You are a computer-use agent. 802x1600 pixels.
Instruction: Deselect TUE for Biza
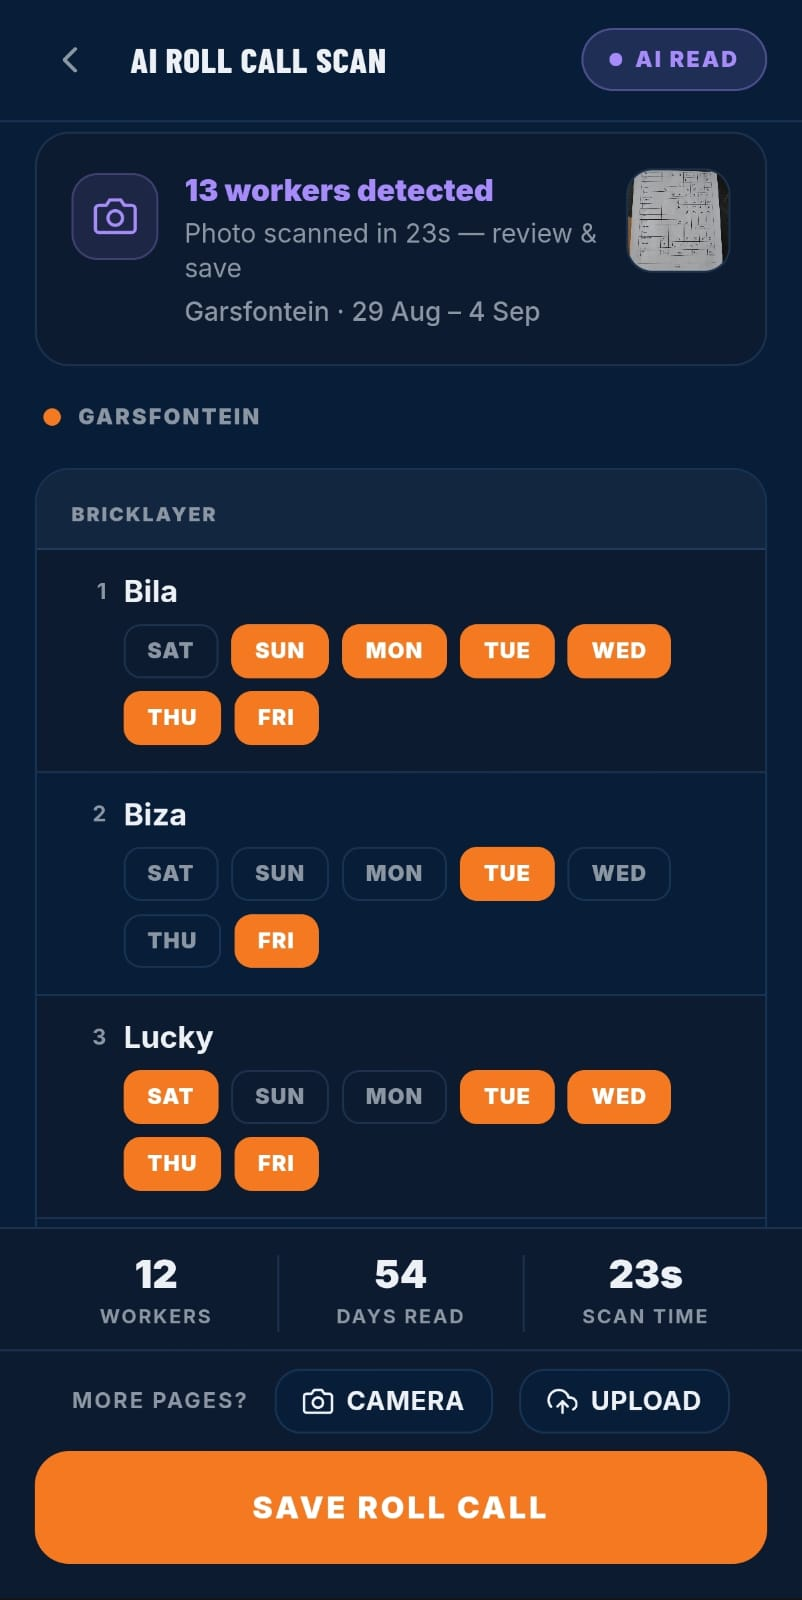pyautogui.click(x=507, y=874)
